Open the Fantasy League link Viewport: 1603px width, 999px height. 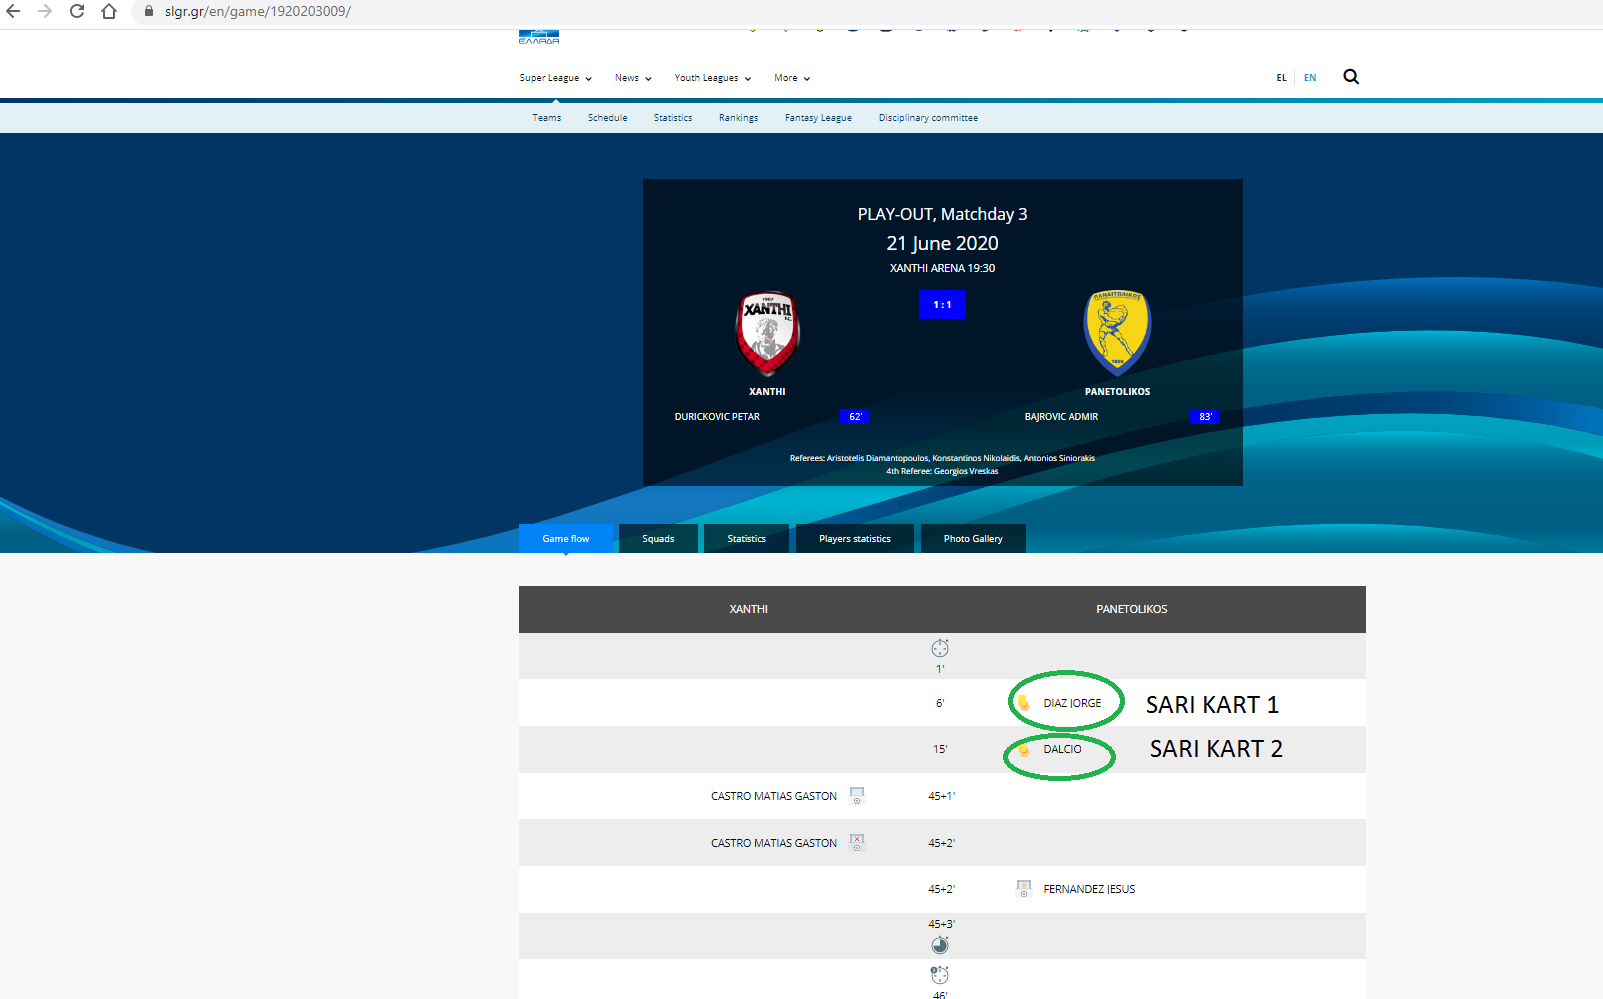(x=819, y=118)
